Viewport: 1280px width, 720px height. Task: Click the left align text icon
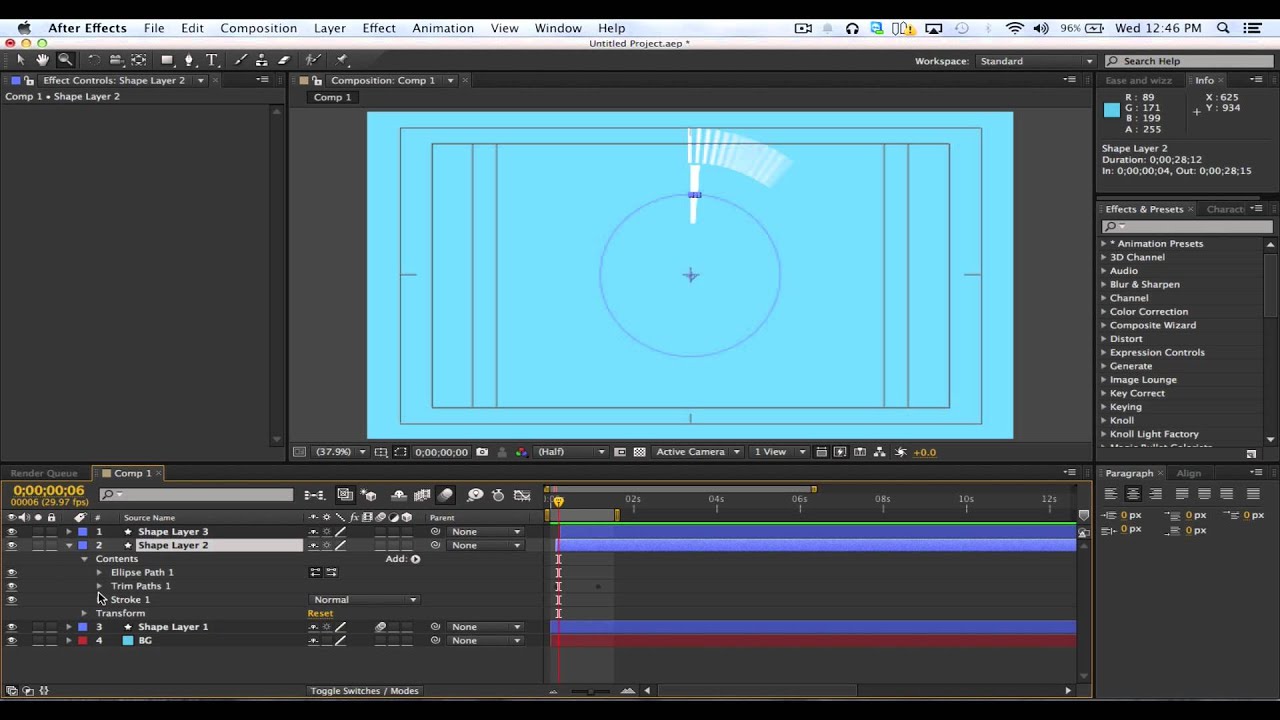click(x=1110, y=494)
